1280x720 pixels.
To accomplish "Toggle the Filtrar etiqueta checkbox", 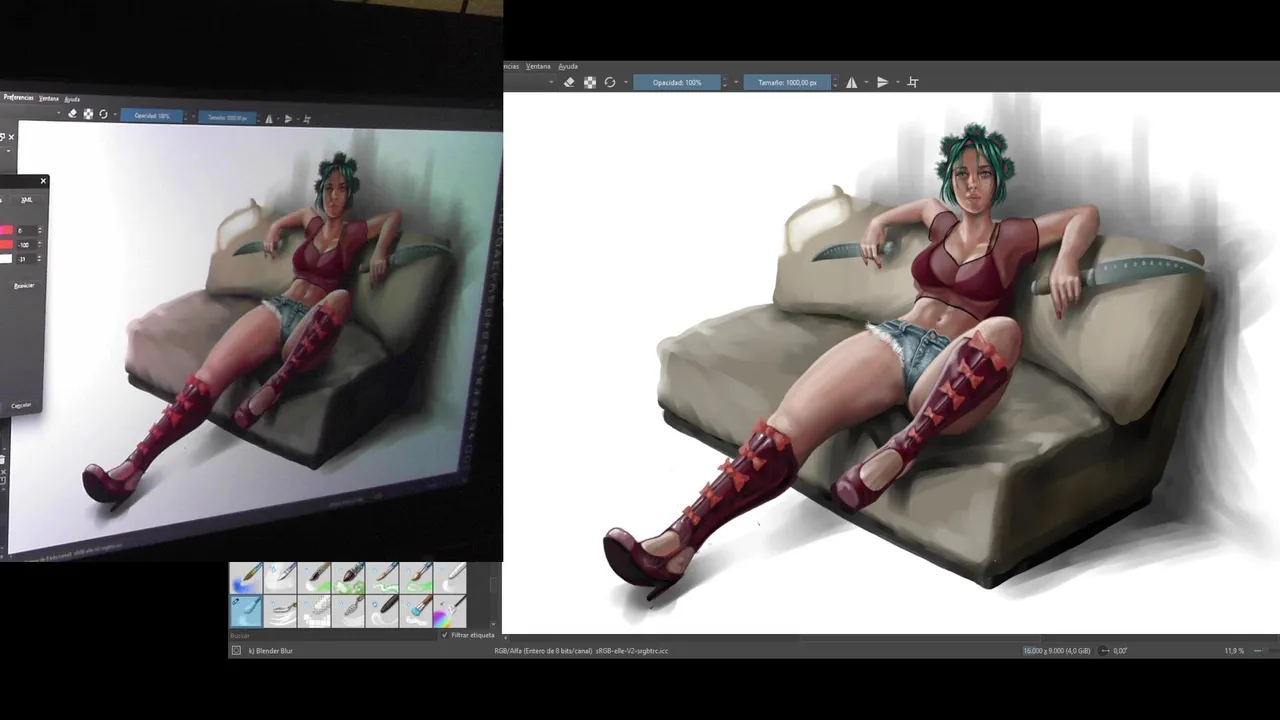I will (445, 635).
